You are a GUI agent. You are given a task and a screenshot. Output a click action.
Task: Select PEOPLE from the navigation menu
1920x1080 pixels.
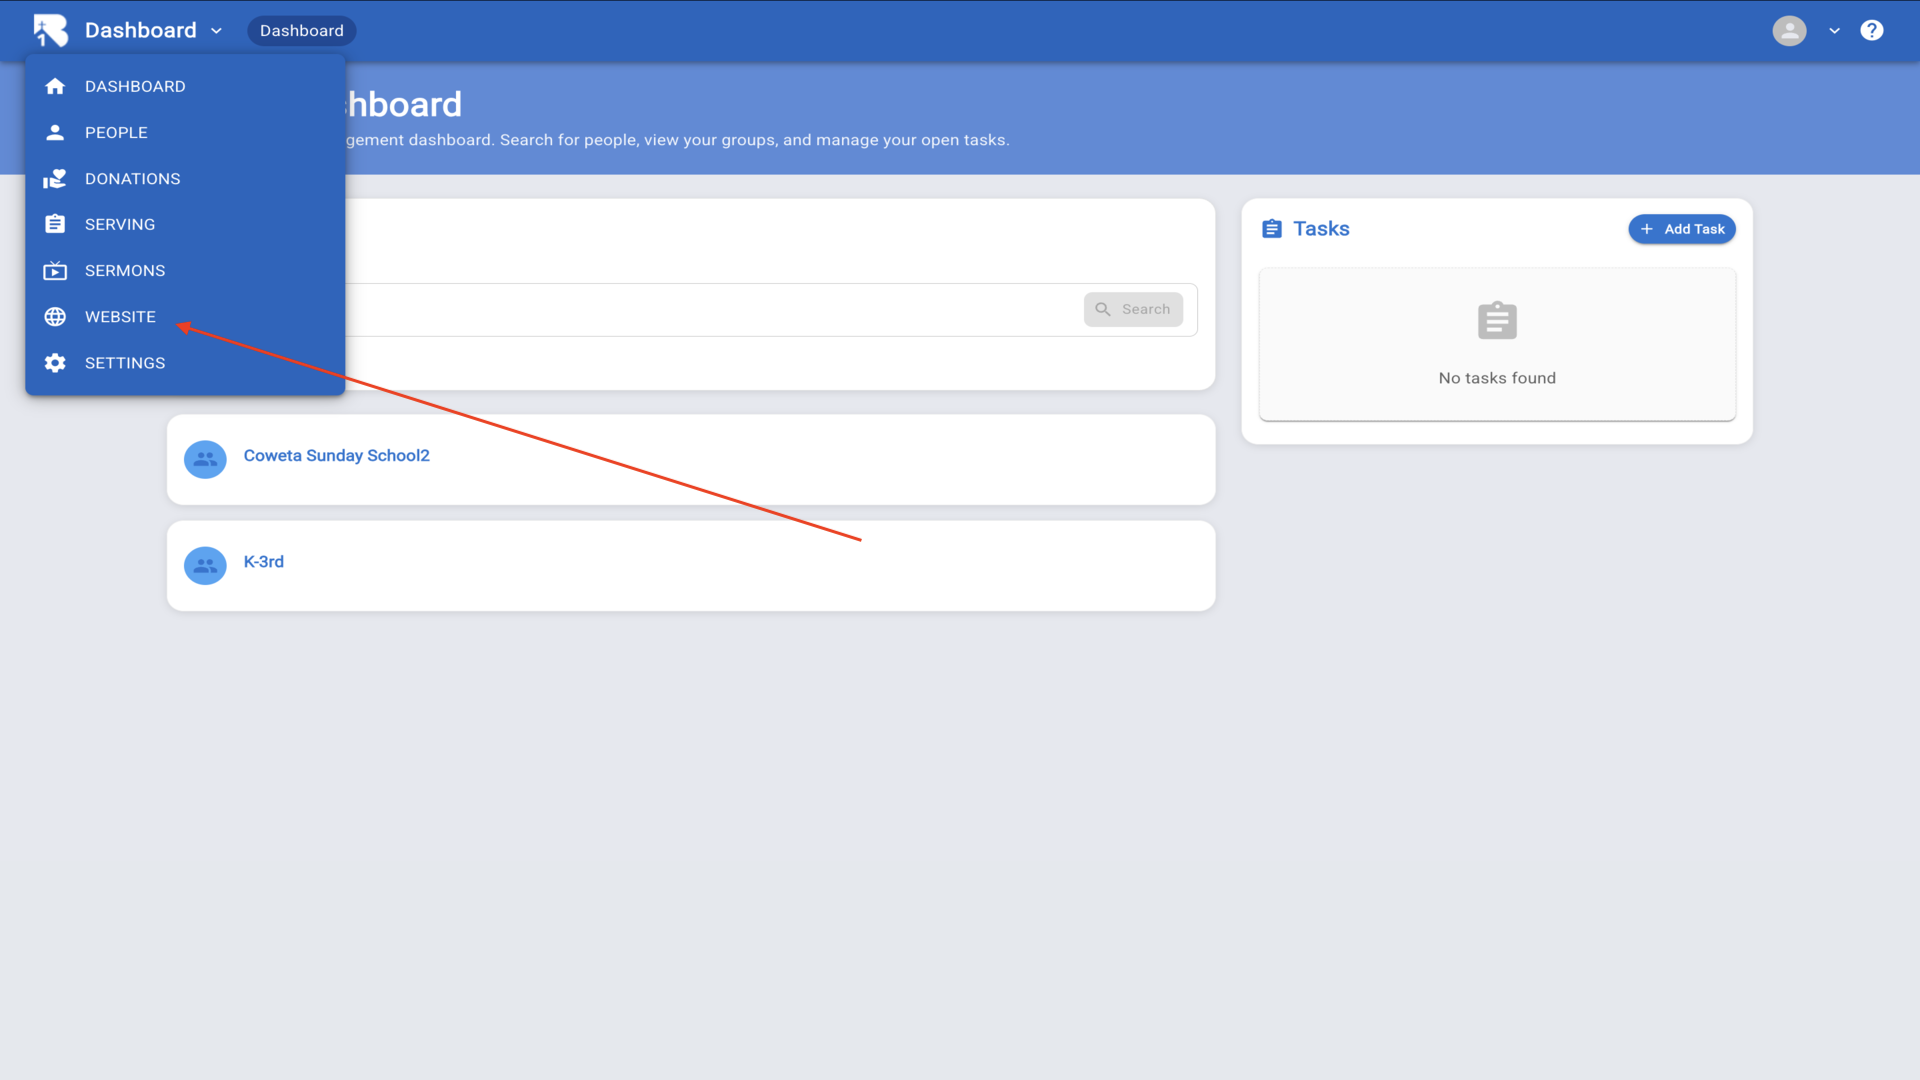point(116,132)
